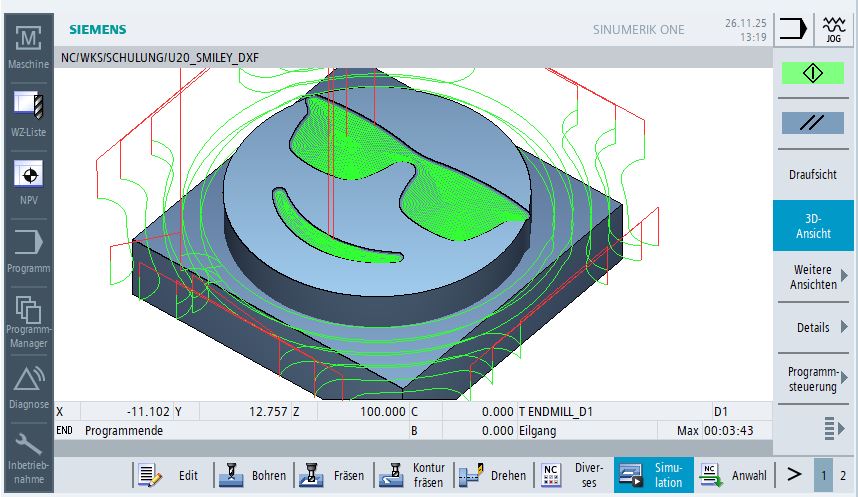
Task: Select the 3D-Ansicht view
Action: [812, 225]
